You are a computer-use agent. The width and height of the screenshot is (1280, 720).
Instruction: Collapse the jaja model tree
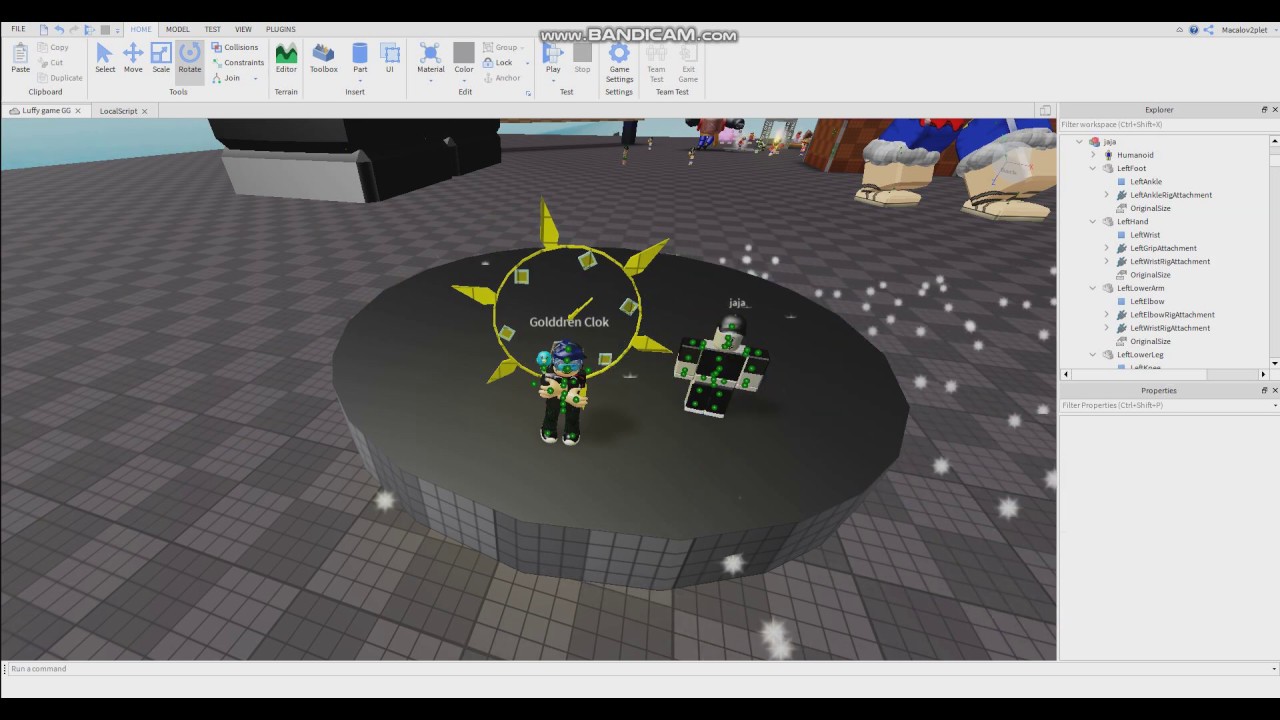pyautogui.click(x=1080, y=142)
